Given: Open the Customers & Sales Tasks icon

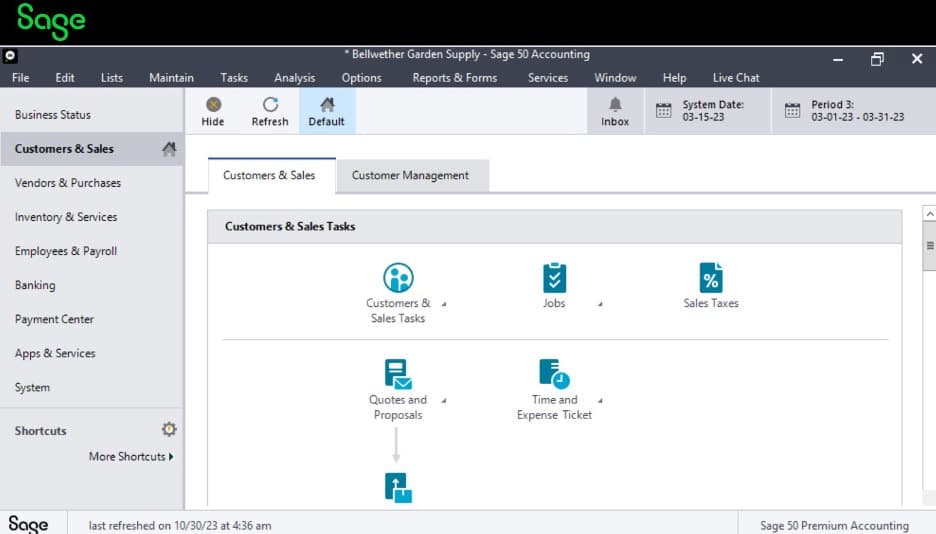Looking at the screenshot, I should (x=398, y=277).
